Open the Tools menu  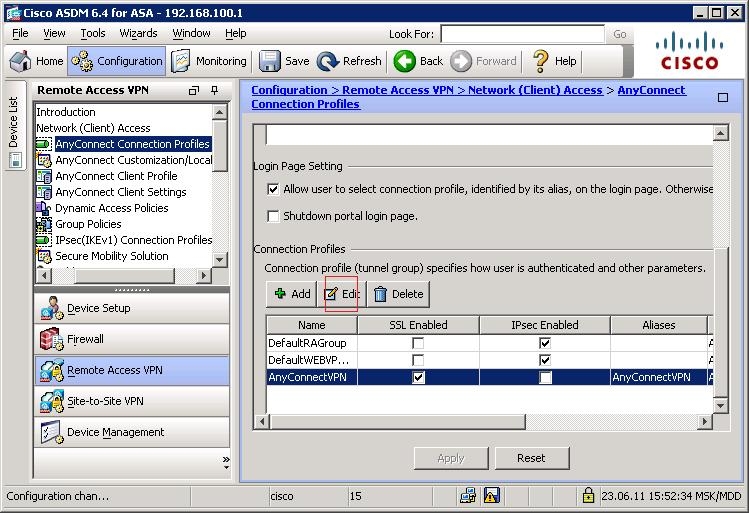pyautogui.click(x=93, y=33)
